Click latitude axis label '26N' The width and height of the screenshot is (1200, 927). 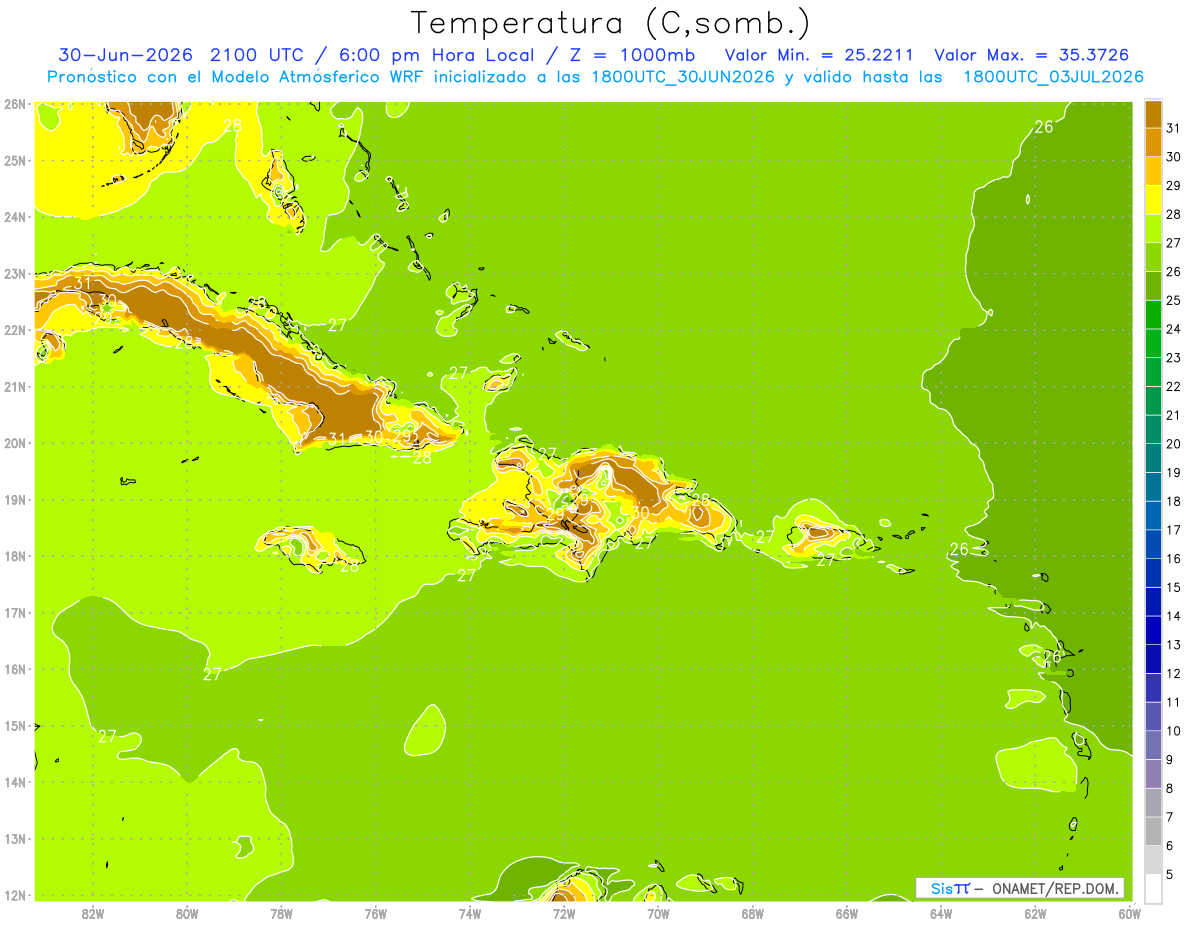[15, 104]
